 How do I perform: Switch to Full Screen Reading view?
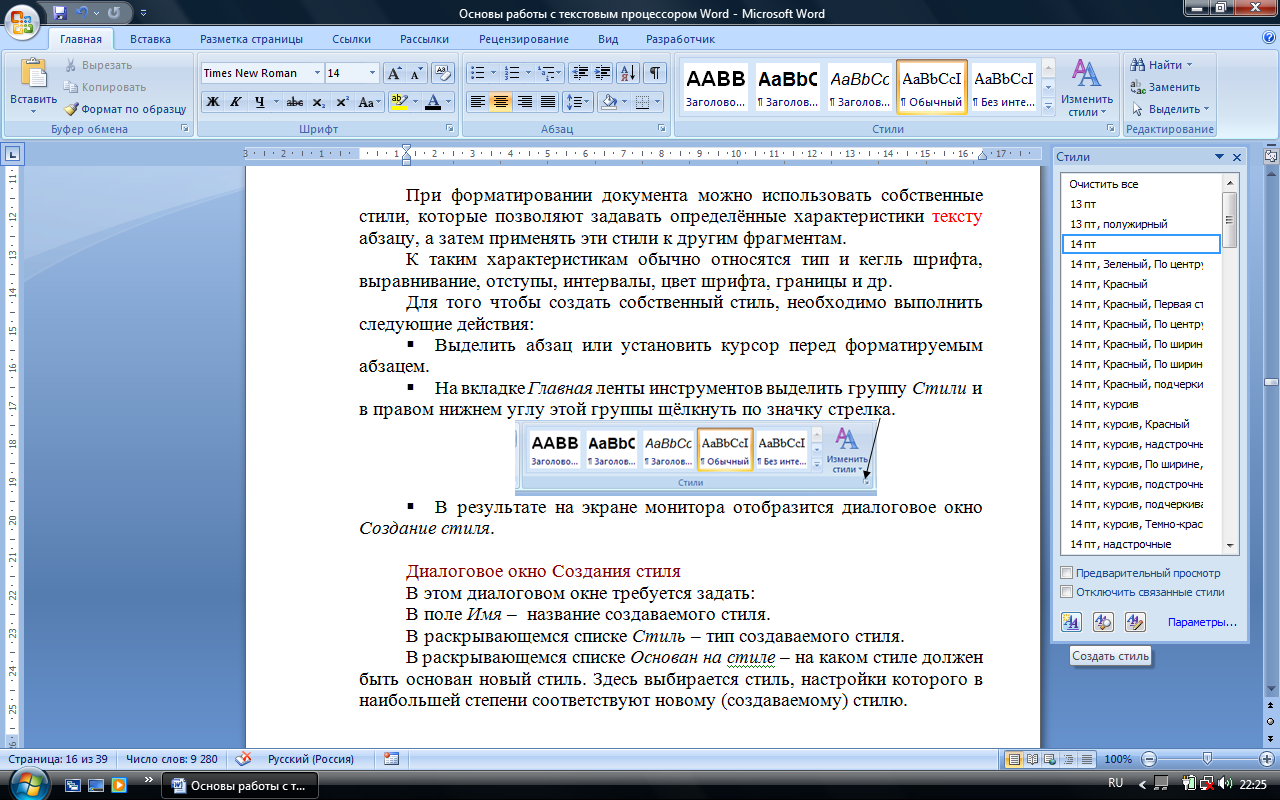coord(1033,759)
